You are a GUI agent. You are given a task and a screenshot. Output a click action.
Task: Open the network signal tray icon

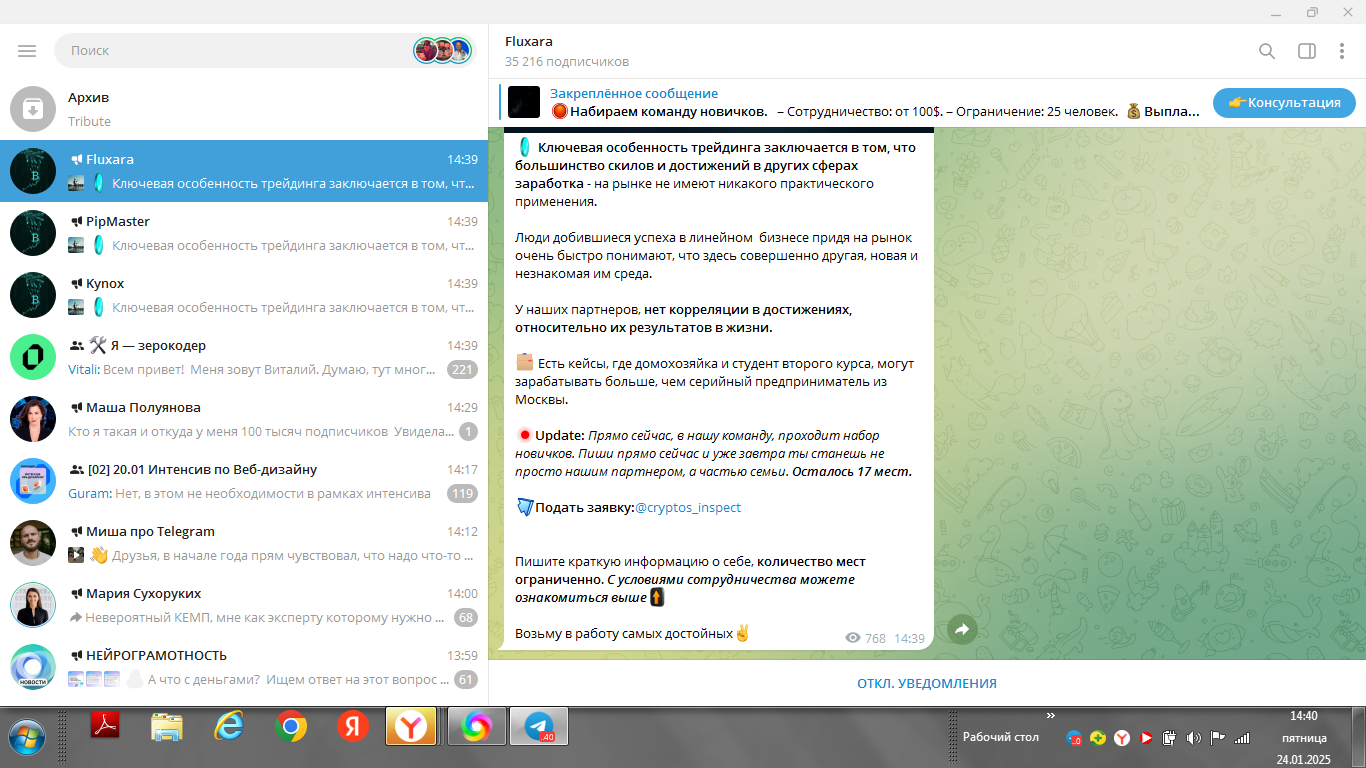tap(1242, 738)
